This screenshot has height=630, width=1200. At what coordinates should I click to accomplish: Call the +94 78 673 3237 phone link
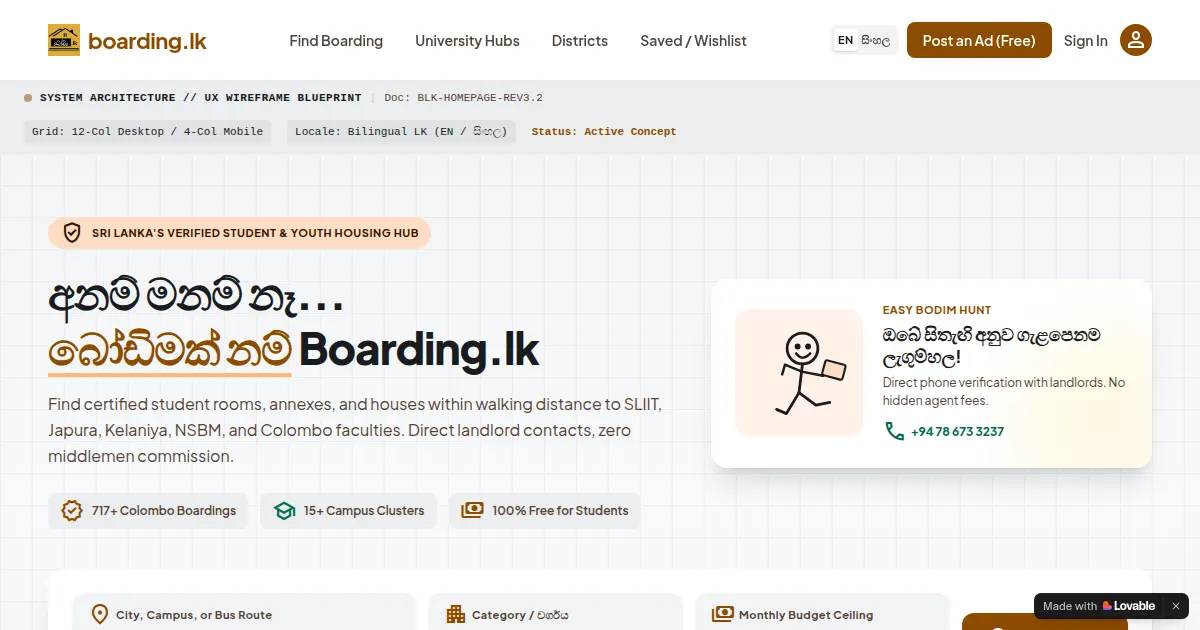coord(957,431)
